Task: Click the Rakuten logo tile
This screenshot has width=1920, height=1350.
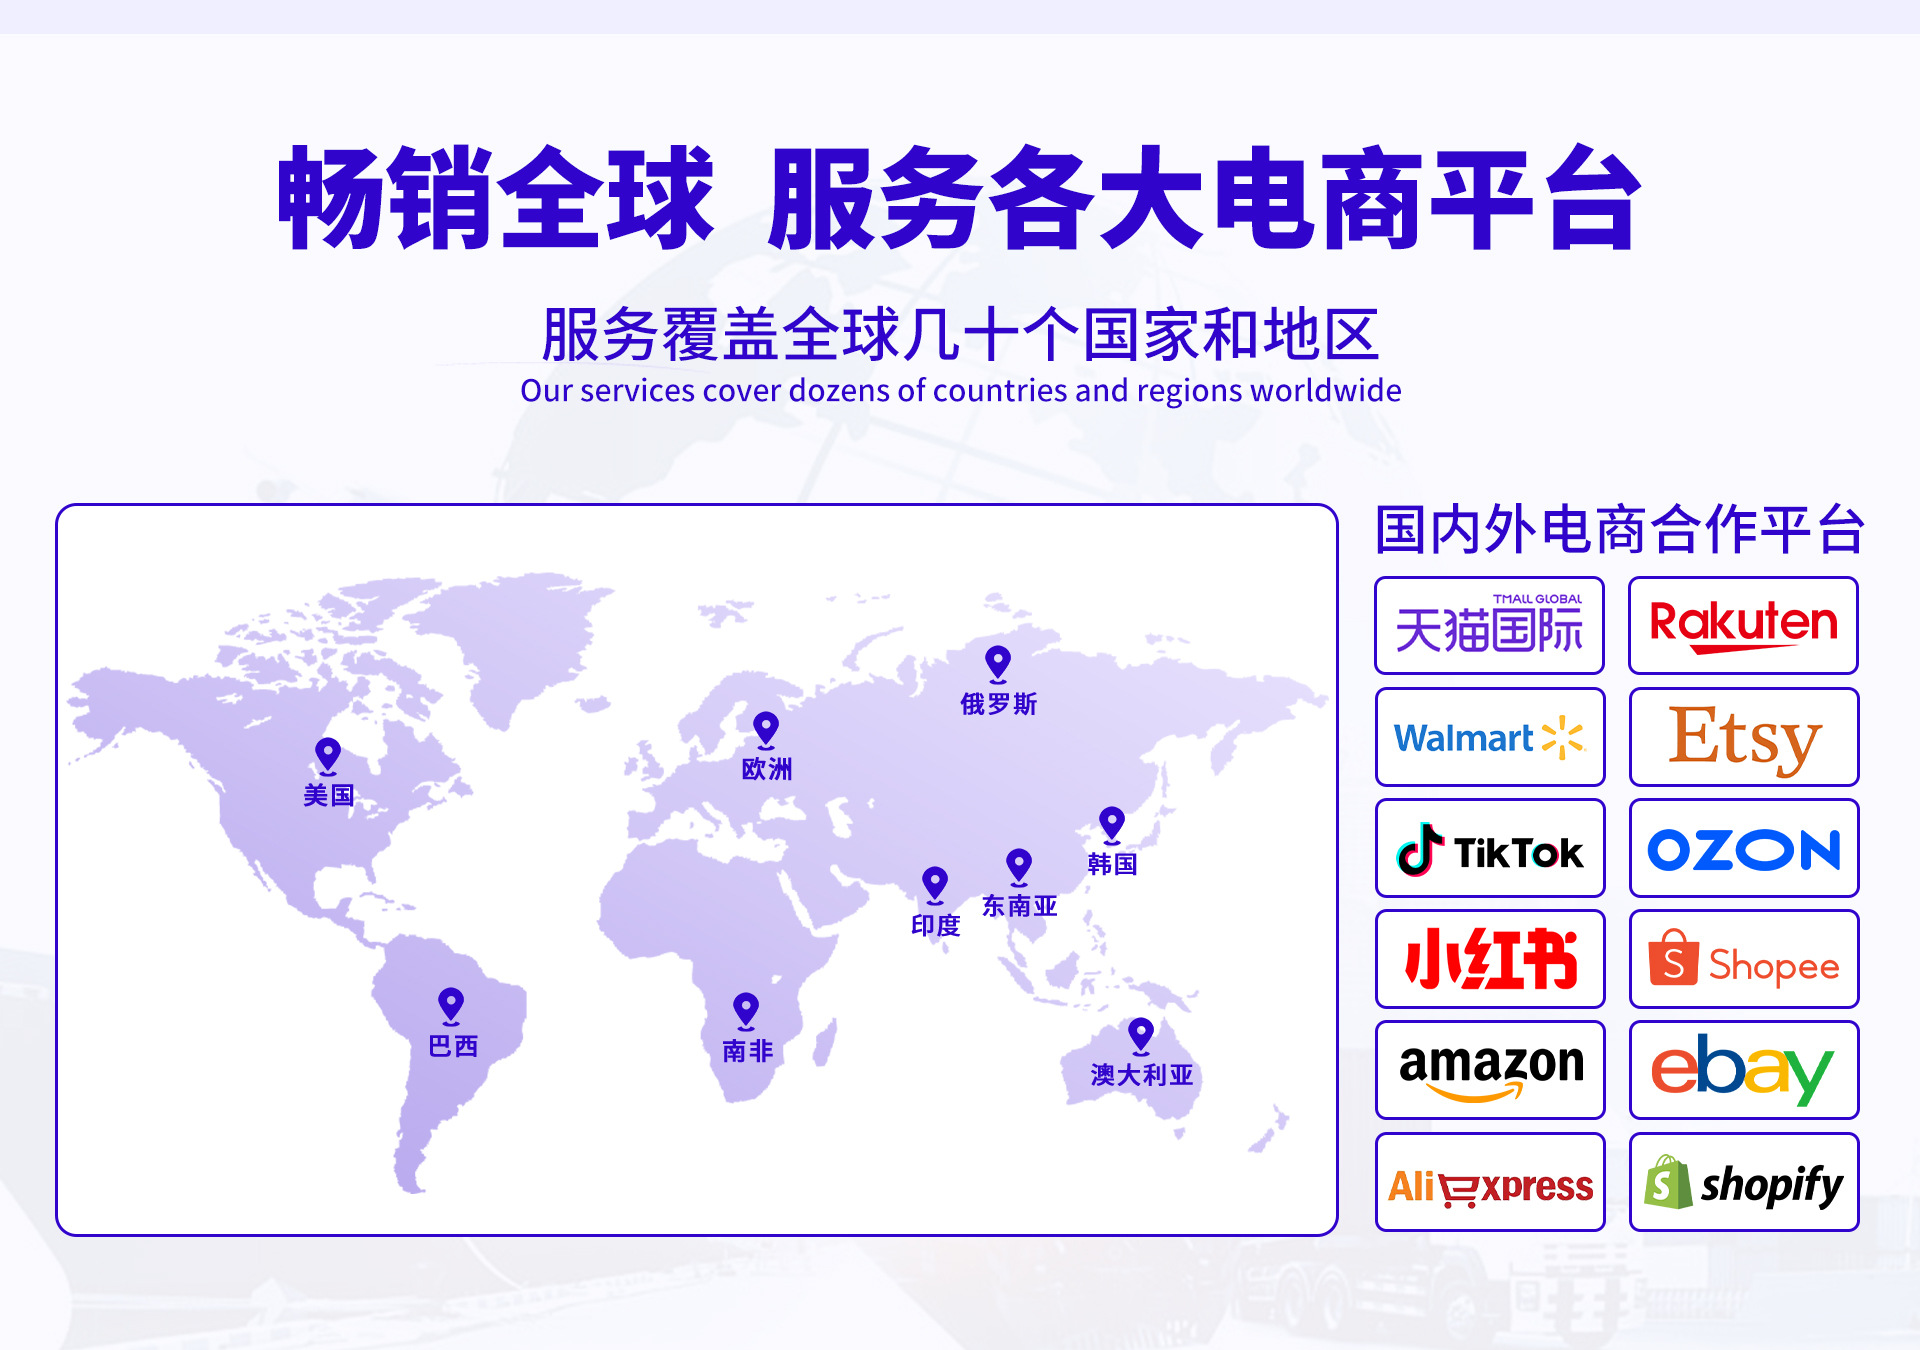Action: pos(1743,625)
